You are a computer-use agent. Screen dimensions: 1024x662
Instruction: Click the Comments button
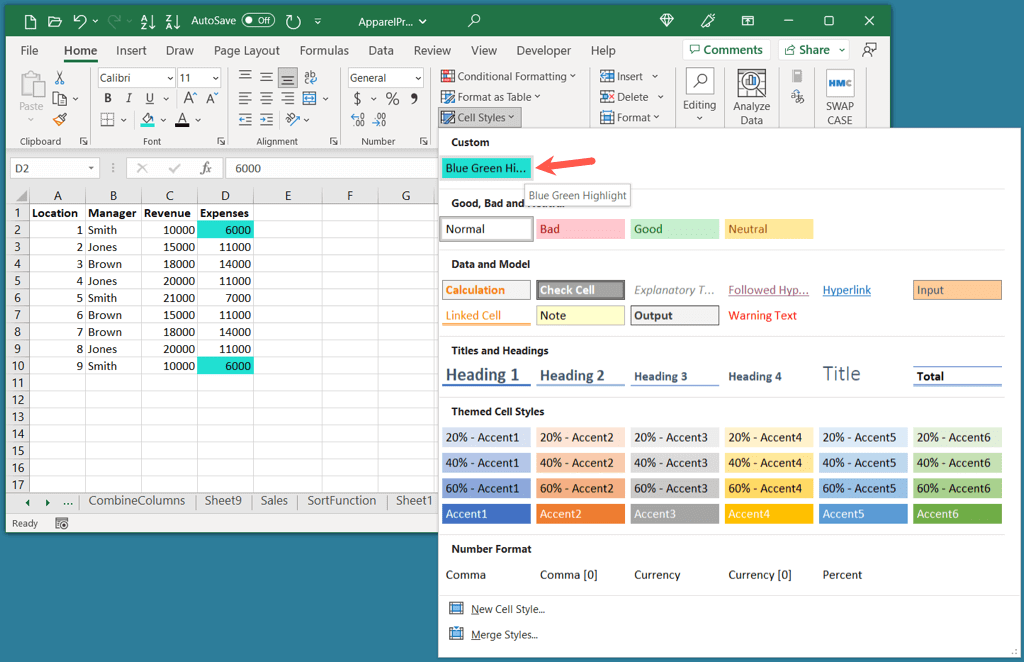click(726, 50)
